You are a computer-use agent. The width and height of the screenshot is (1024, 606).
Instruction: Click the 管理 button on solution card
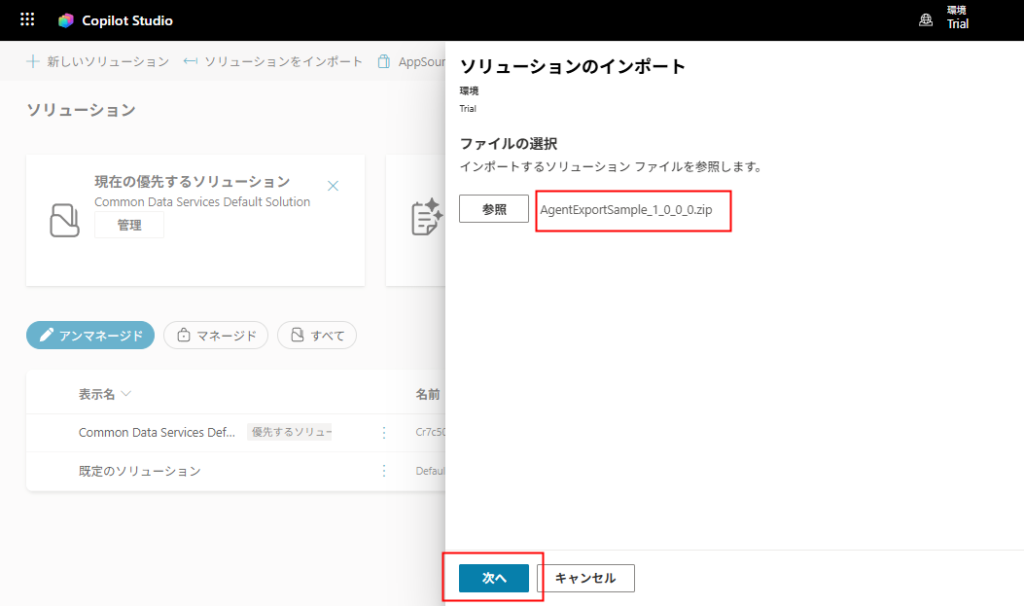tap(129, 225)
